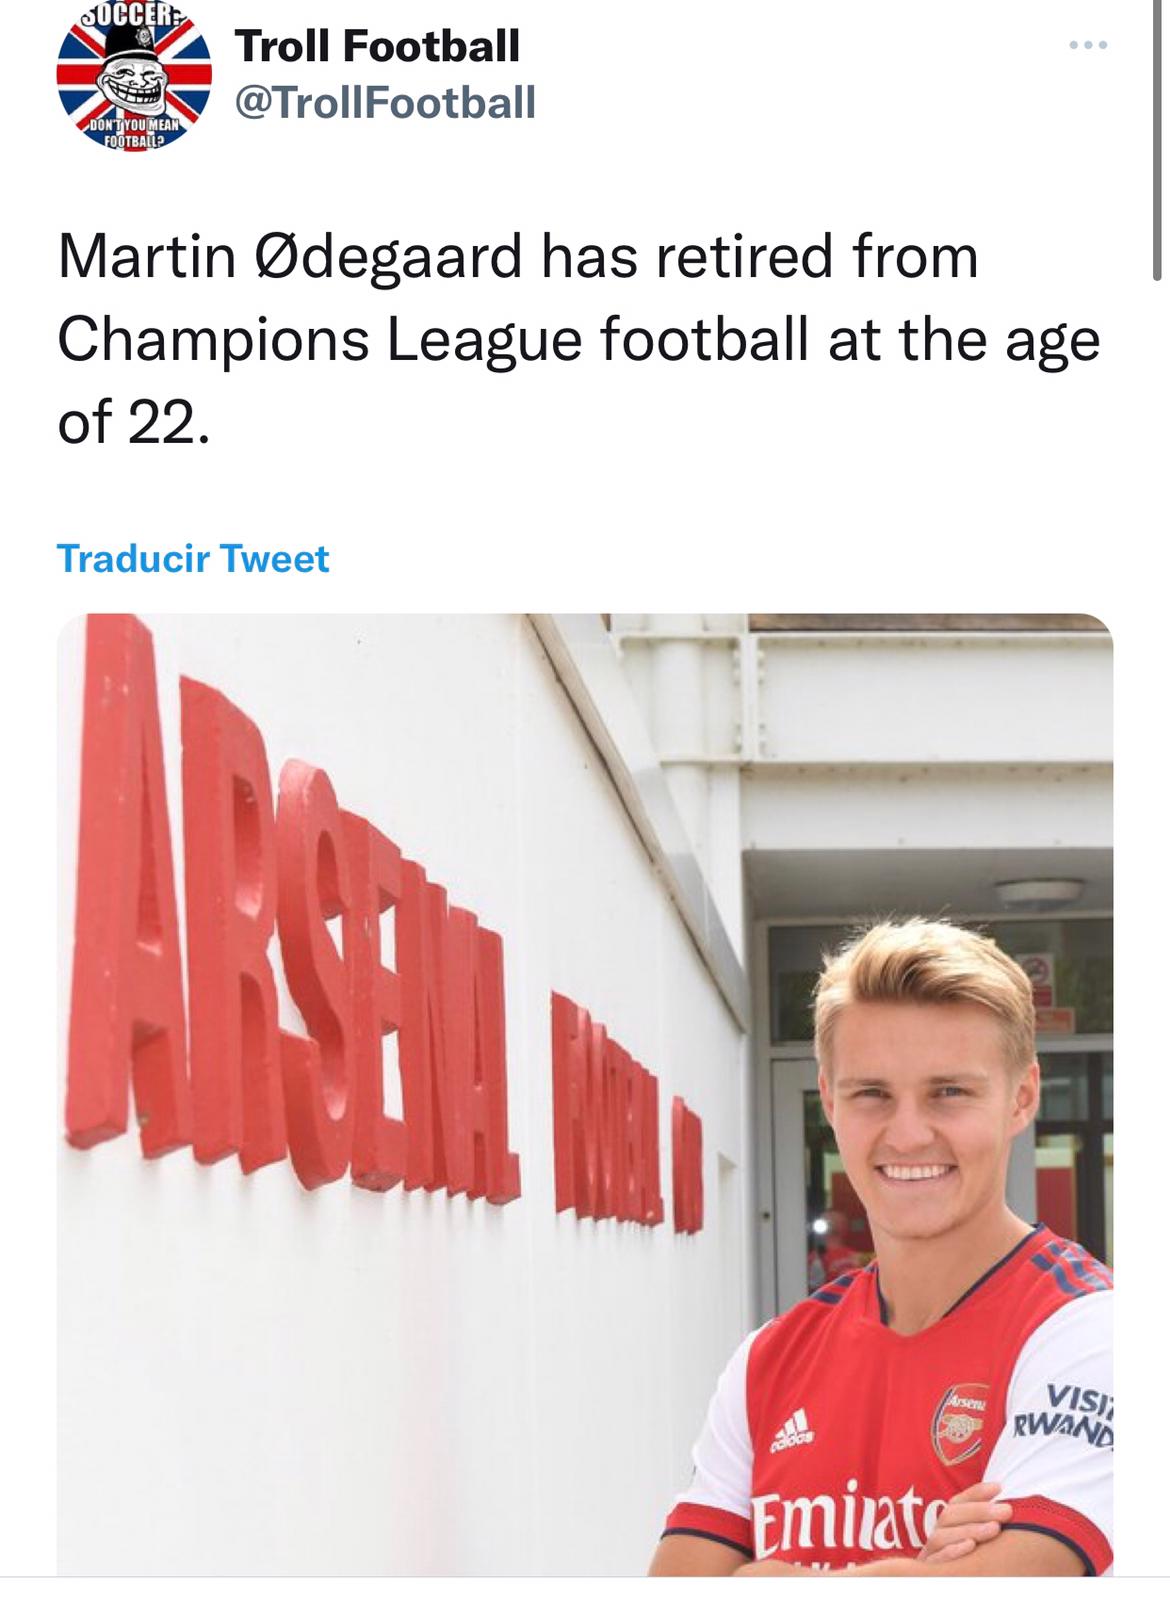Click the Troll Football display name
This screenshot has height=1600, width=1170.
click(x=377, y=46)
